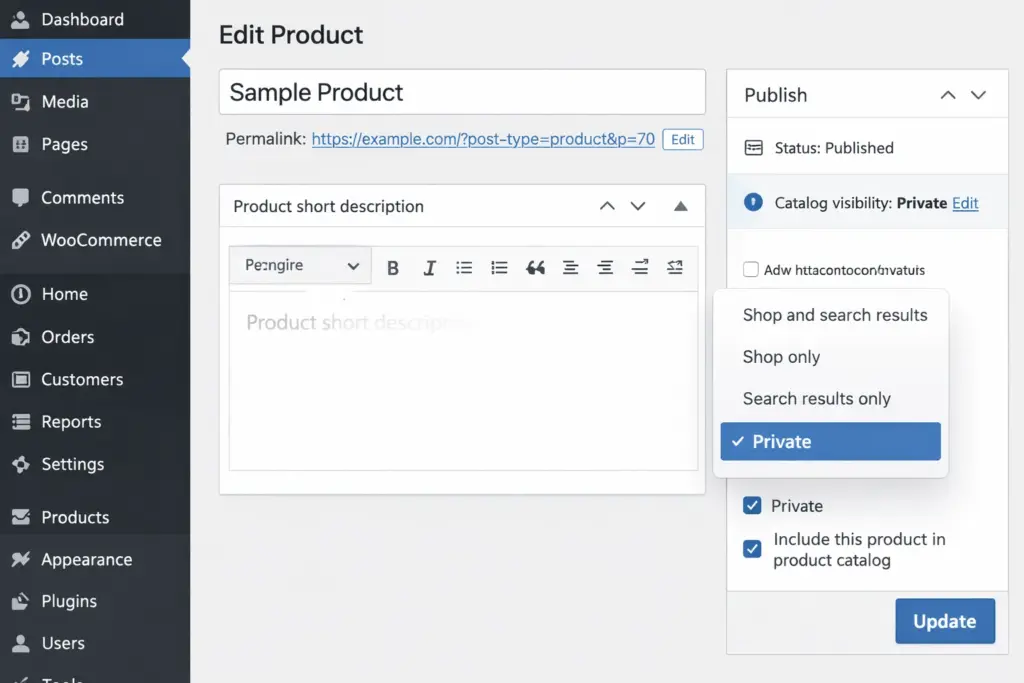Open the paragraph style dropdown in the editor
This screenshot has height=683, width=1024.
tap(299, 265)
